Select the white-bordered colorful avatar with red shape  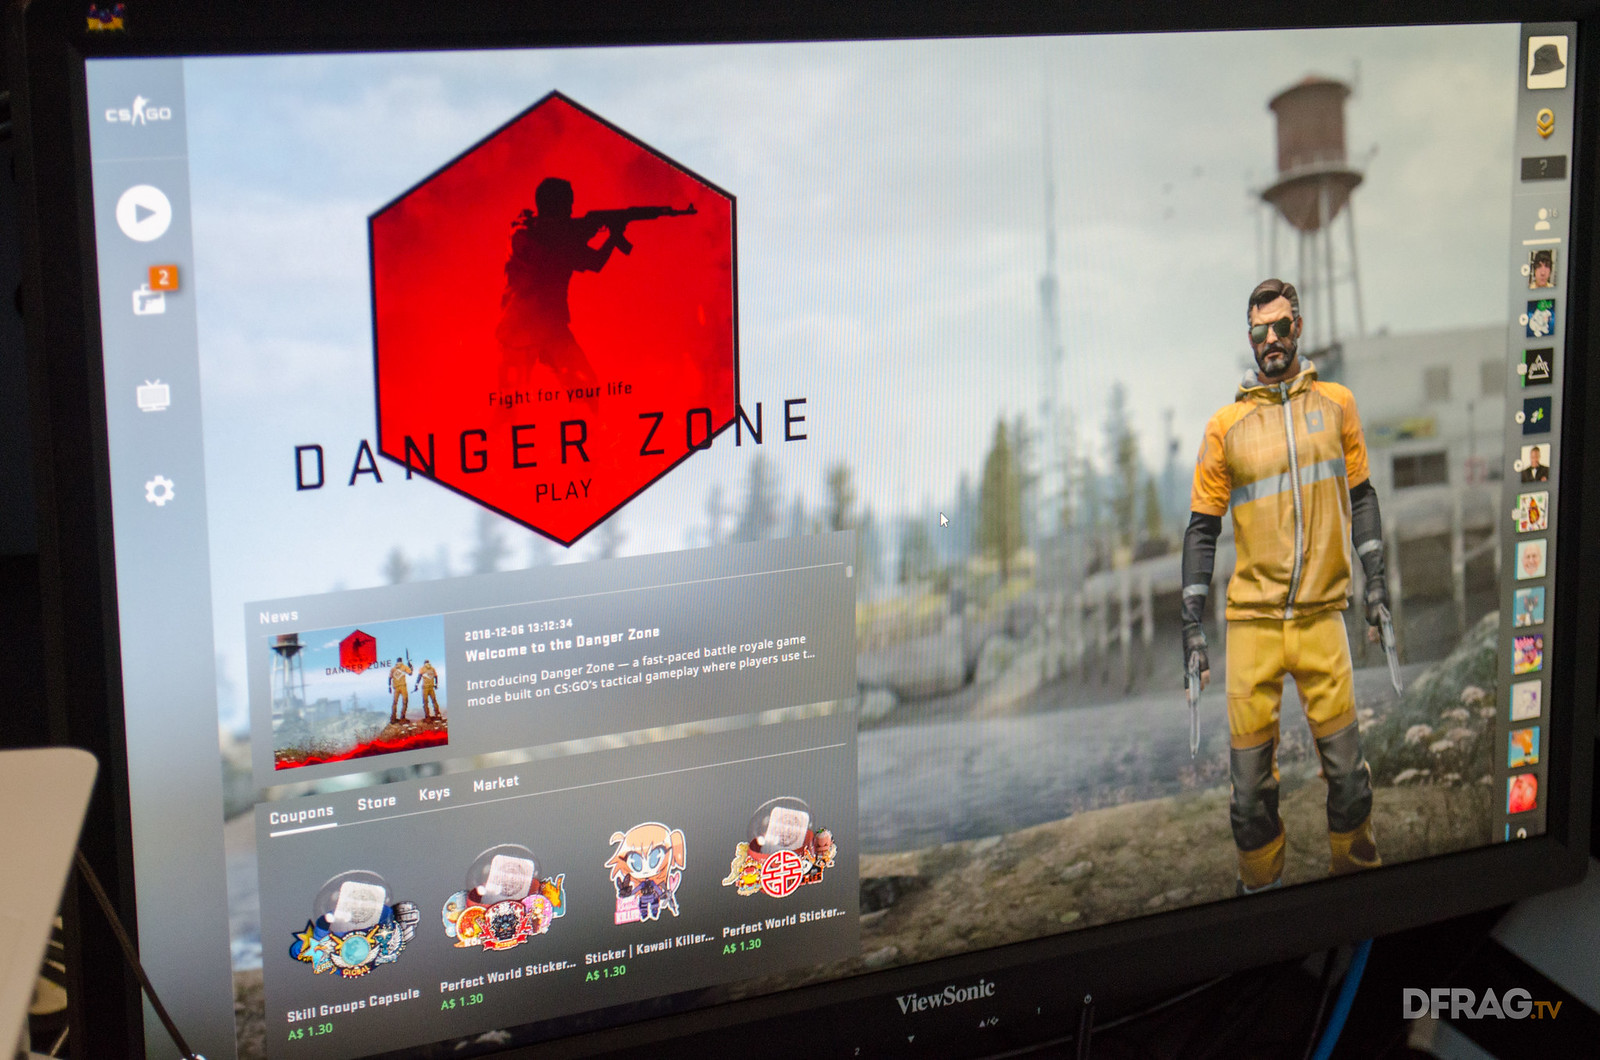(1532, 511)
